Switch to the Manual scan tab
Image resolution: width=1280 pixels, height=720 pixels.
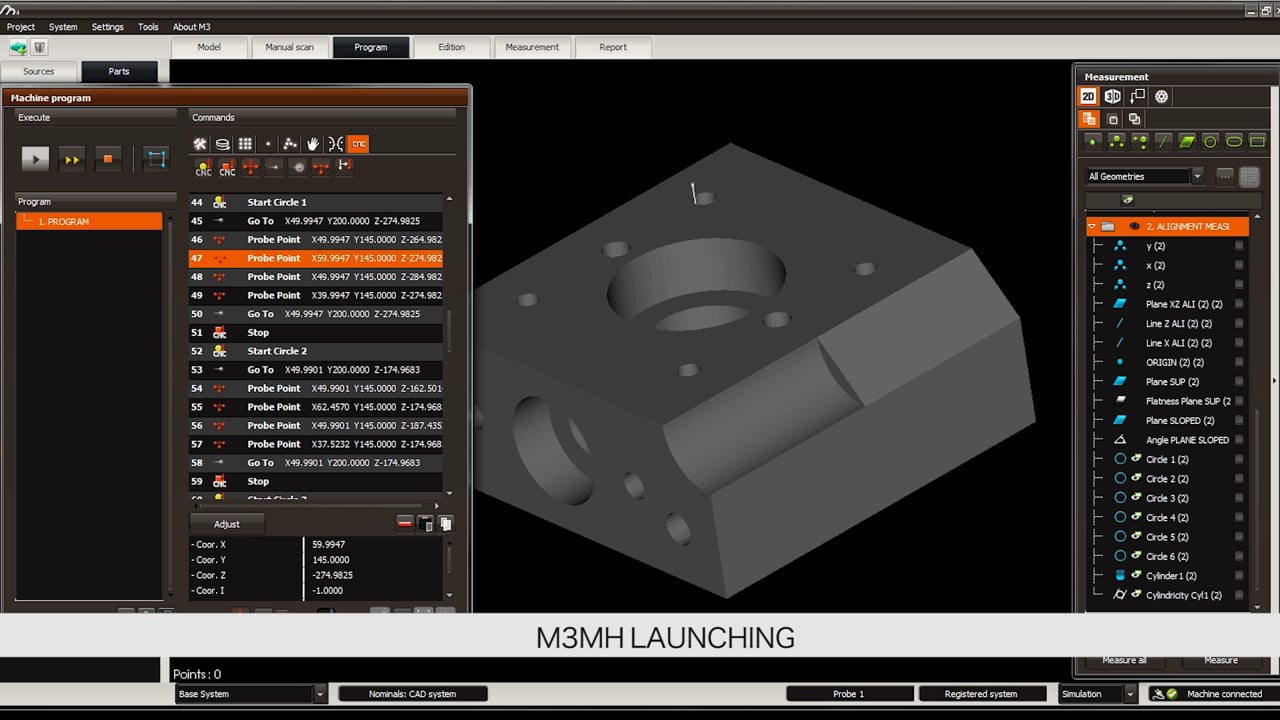click(x=289, y=47)
